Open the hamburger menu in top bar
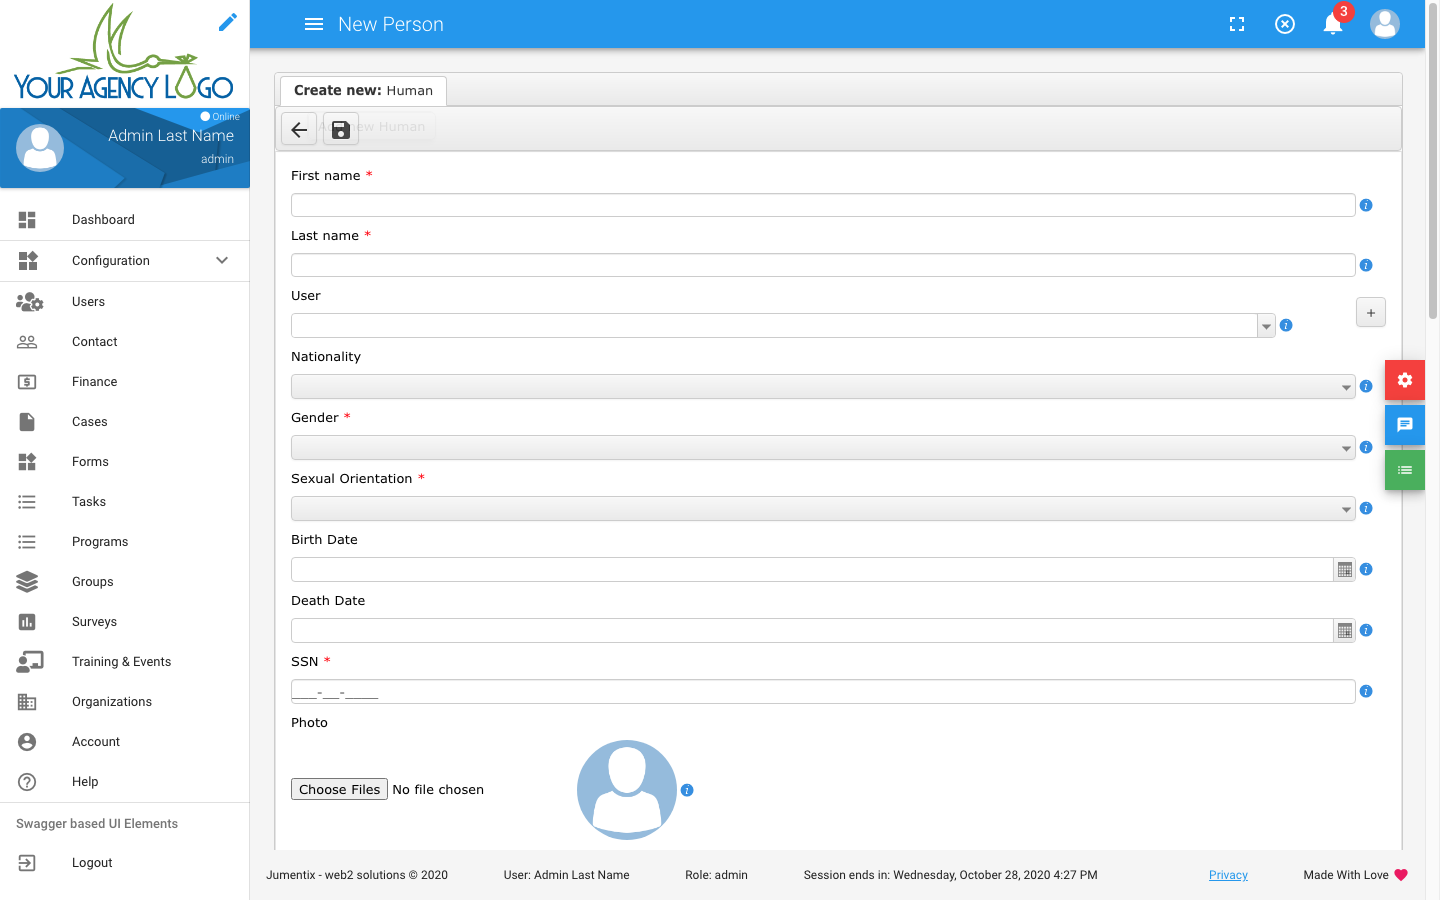The image size is (1440, 900). pos(314,24)
